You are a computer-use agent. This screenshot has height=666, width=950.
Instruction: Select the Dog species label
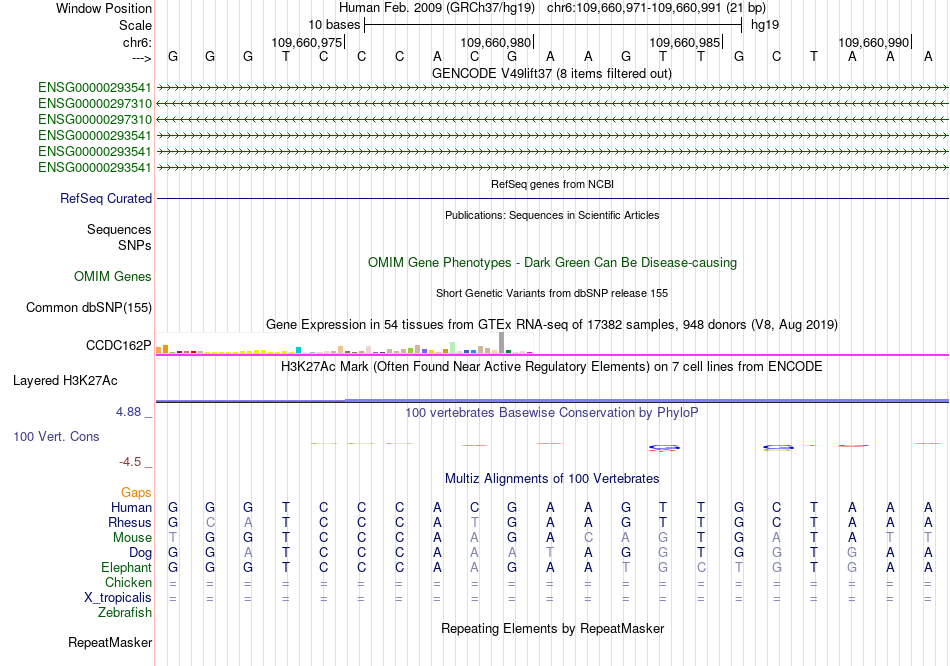[x=141, y=553]
